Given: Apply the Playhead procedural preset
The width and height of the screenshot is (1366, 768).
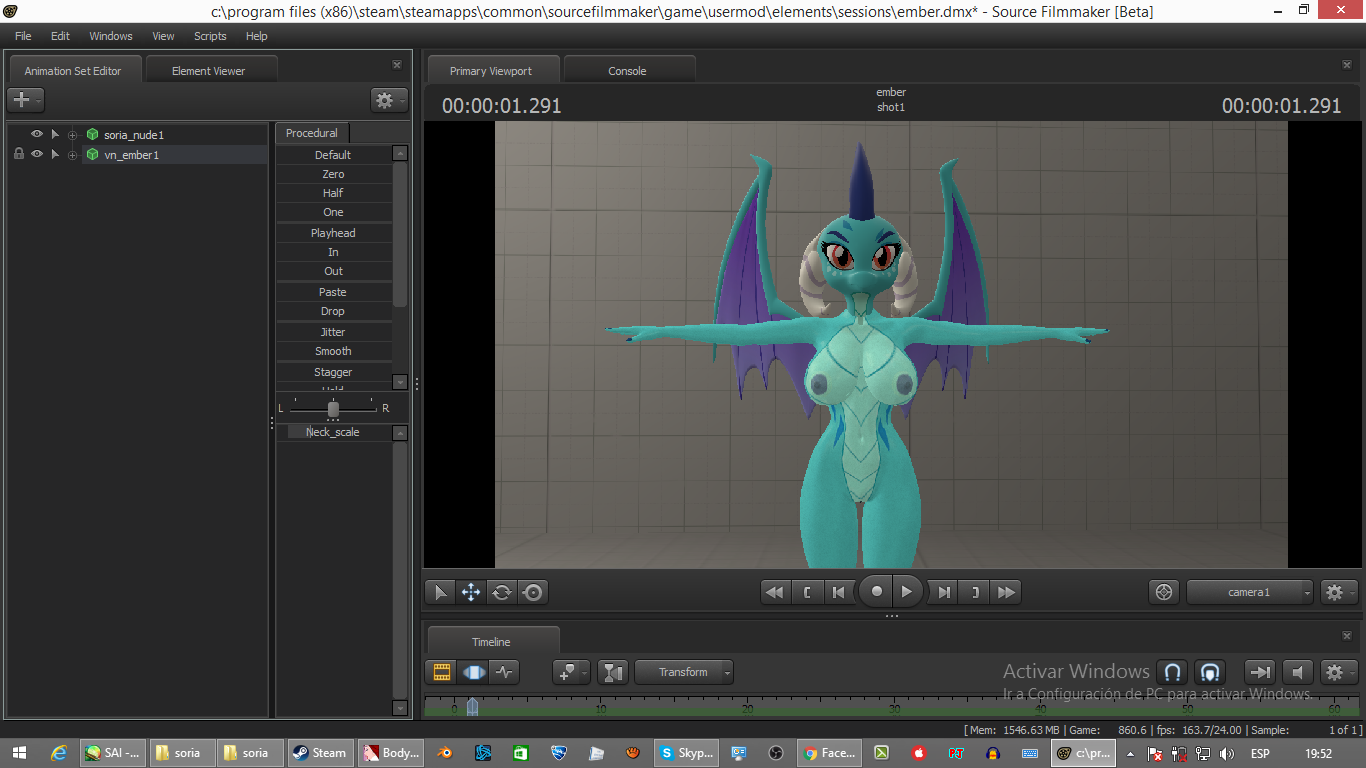Looking at the screenshot, I should pyautogui.click(x=333, y=233).
